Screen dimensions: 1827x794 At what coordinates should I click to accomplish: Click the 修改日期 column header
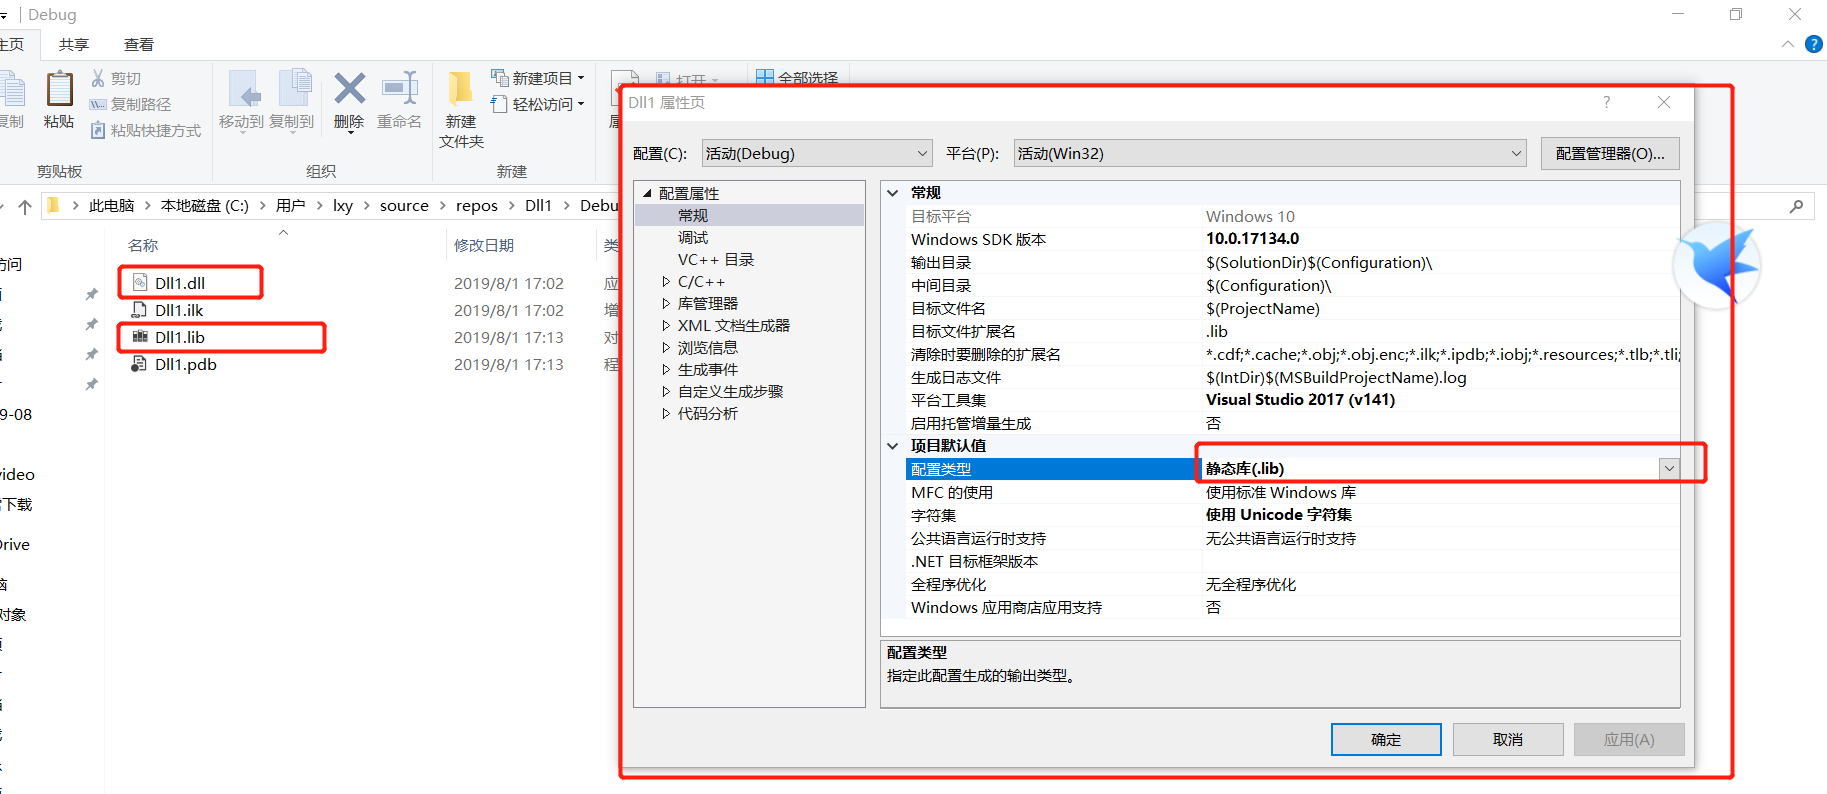tap(484, 245)
